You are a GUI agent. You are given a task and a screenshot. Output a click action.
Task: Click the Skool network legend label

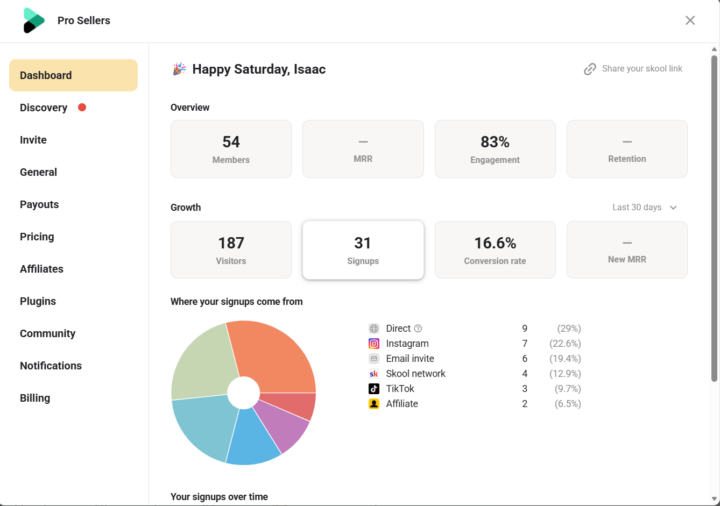tap(416, 374)
